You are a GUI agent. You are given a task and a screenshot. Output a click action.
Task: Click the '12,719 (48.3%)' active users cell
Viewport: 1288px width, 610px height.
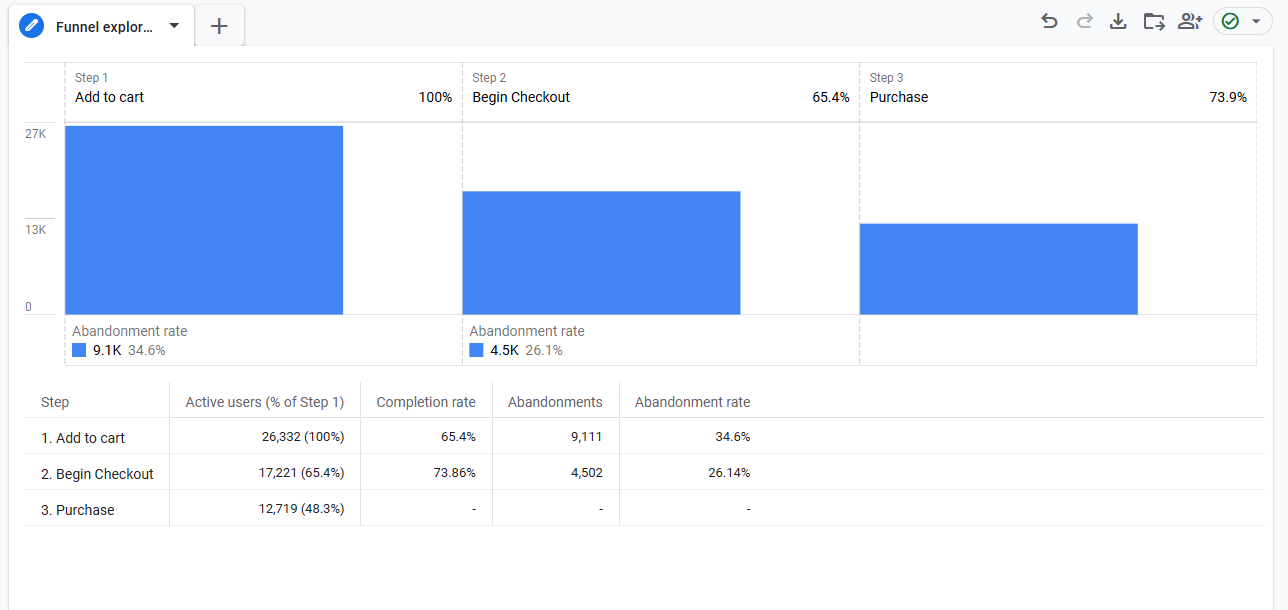(x=301, y=509)
